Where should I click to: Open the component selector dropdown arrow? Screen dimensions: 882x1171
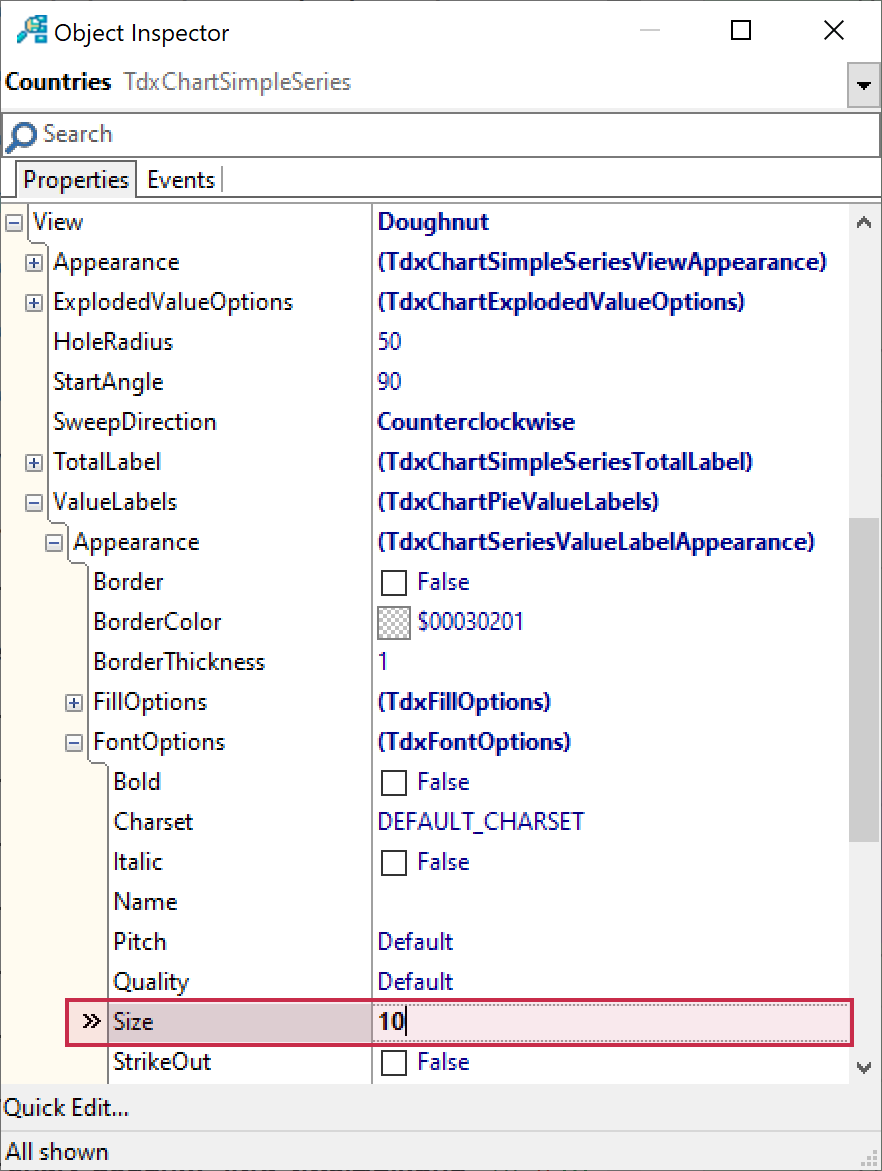tap(863, 87)
